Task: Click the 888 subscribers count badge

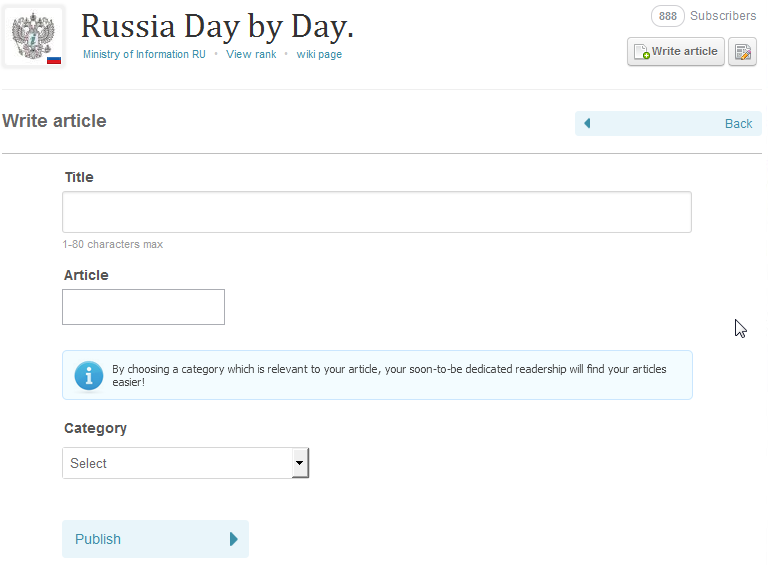Action: click(x=667, y=16)
